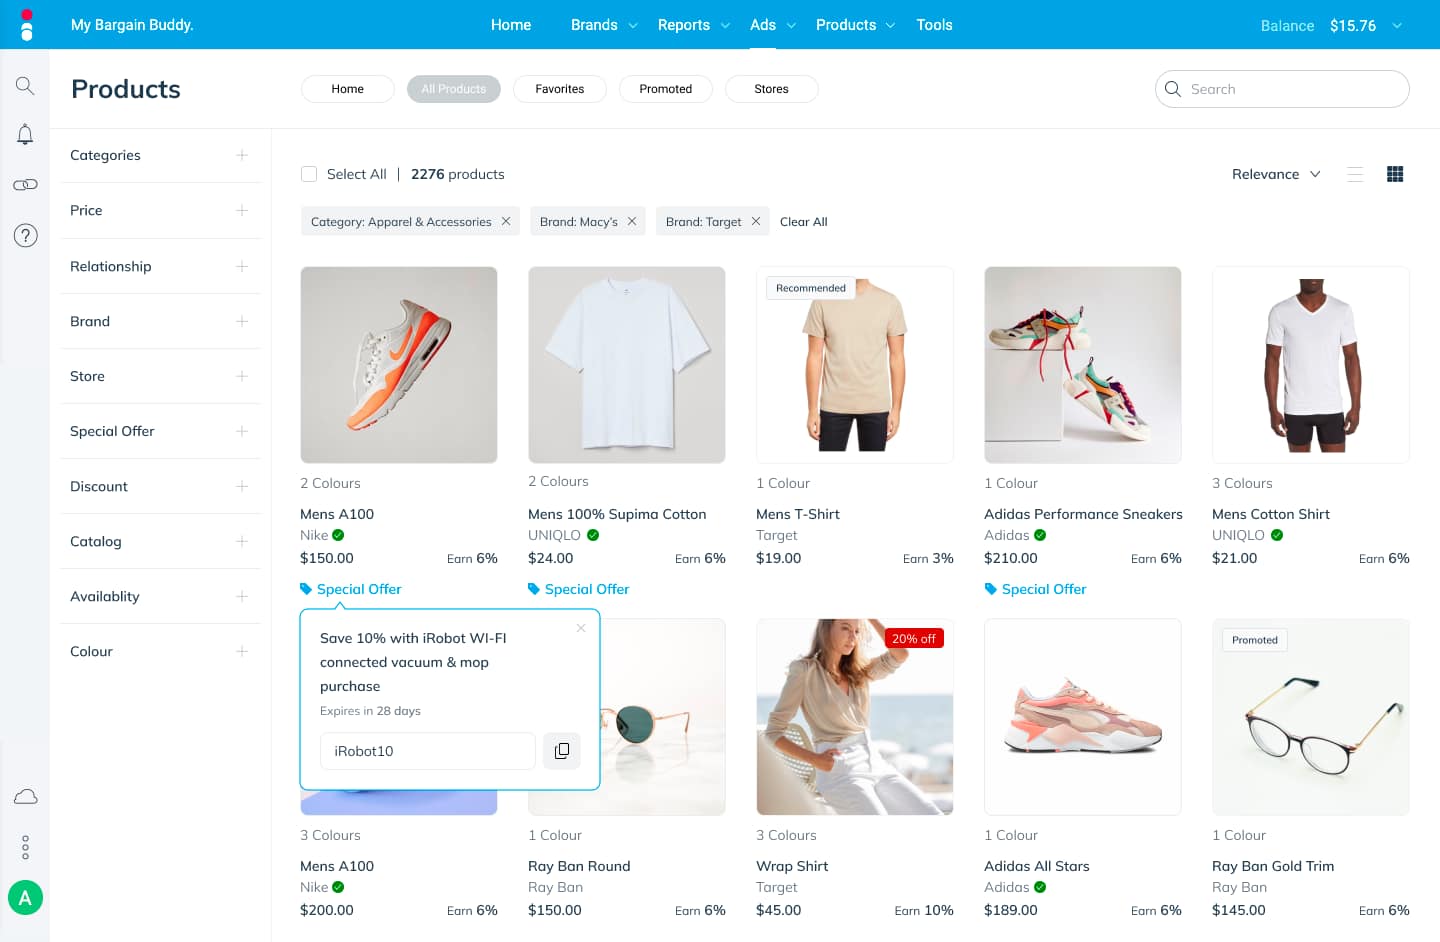Open the vertical three-dots more menu
This screenshot has width=1440, height=942.
(25, 848)
